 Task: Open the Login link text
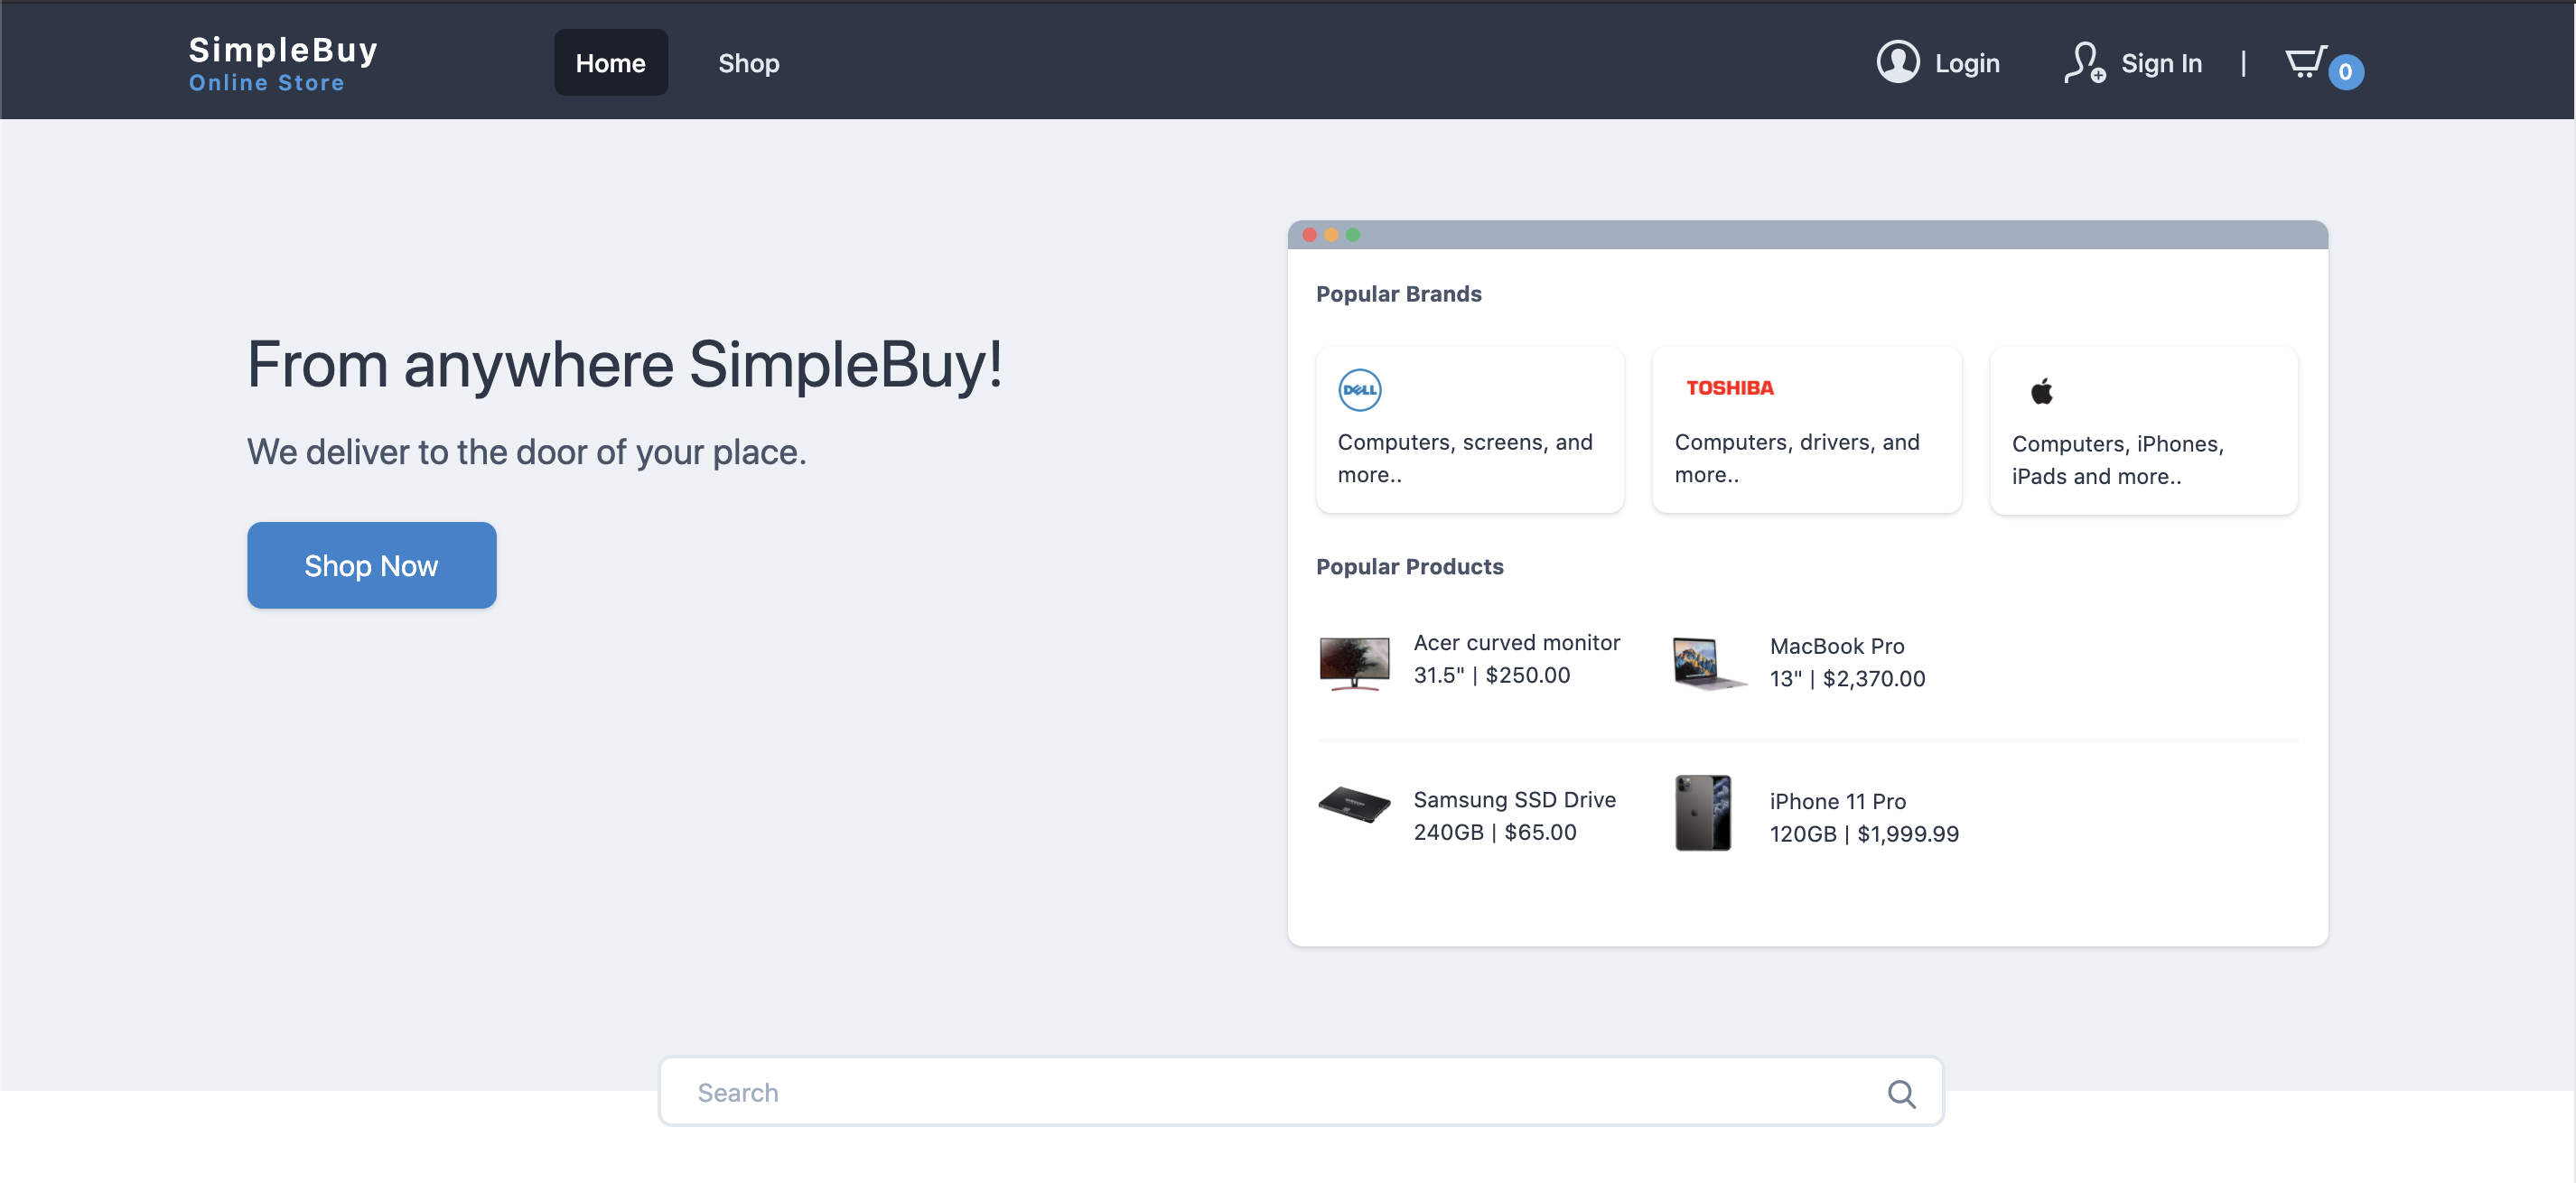[1966, 63]
